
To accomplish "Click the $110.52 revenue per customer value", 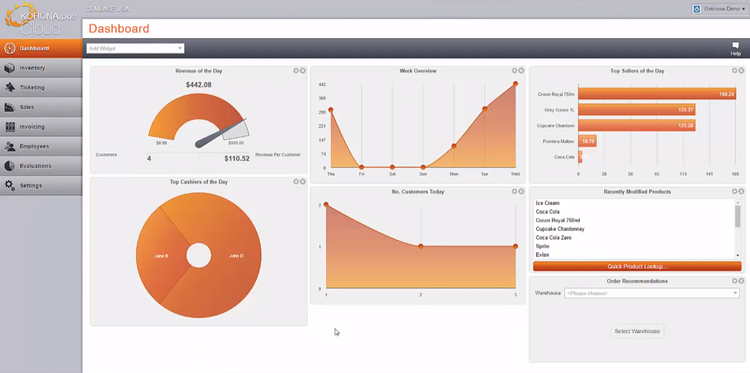I will (x=237, y=158).
